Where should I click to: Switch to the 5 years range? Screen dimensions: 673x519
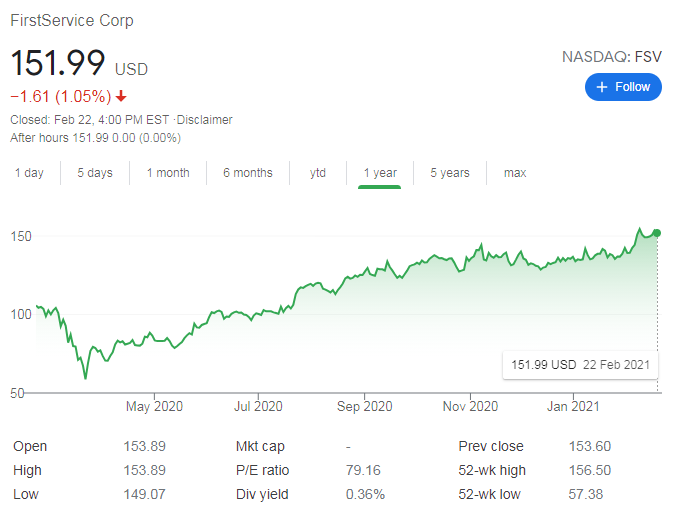(x=450, y=173)
